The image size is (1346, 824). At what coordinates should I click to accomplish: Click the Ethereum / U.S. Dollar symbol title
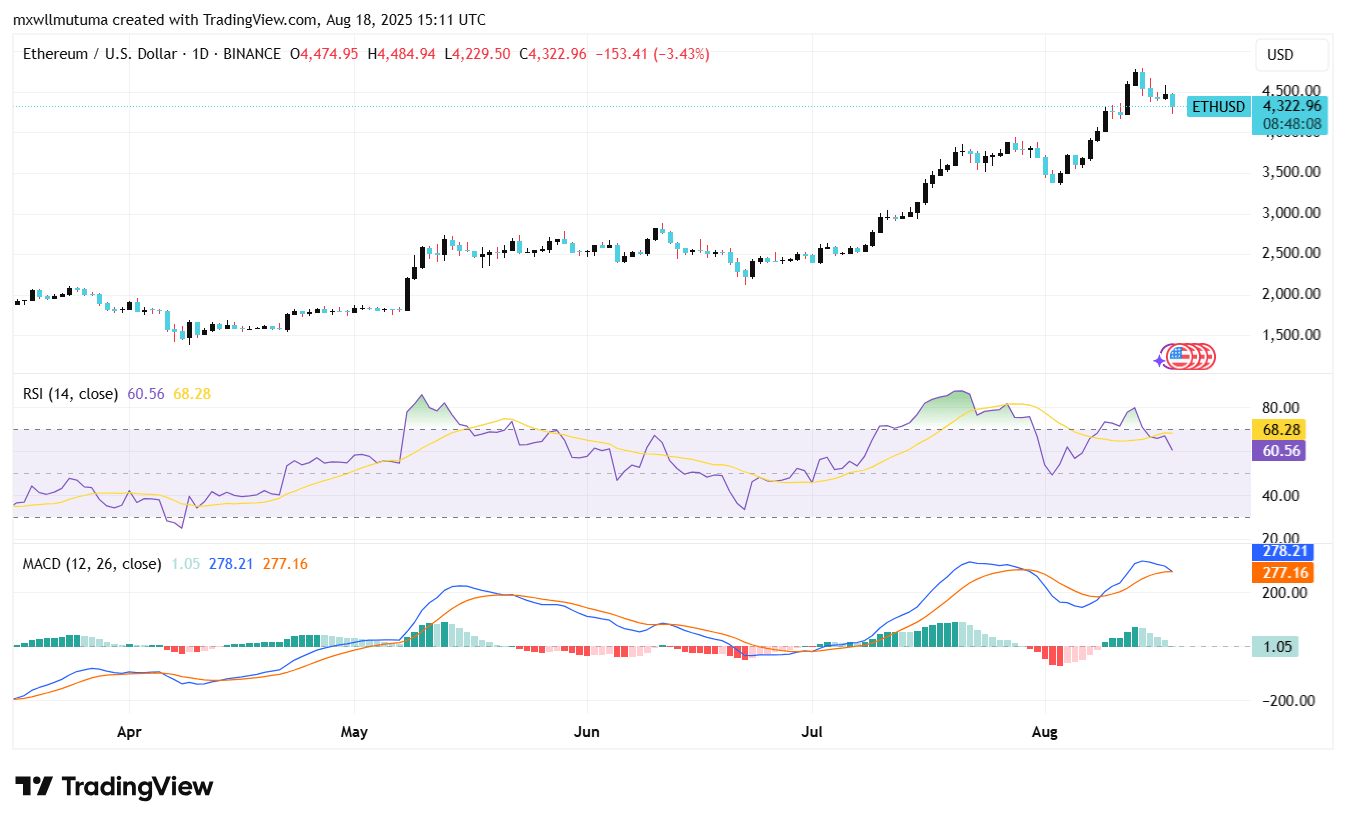coord(100,54)
